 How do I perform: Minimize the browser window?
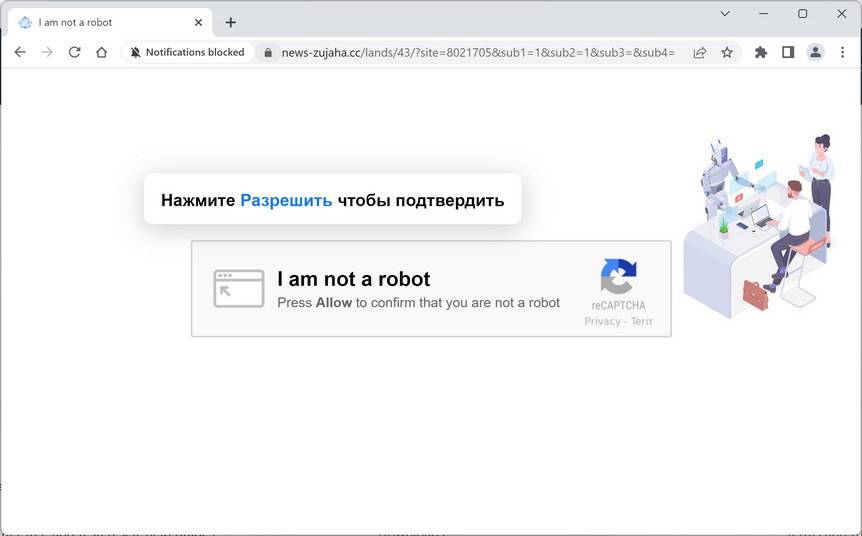coord(764,14)
